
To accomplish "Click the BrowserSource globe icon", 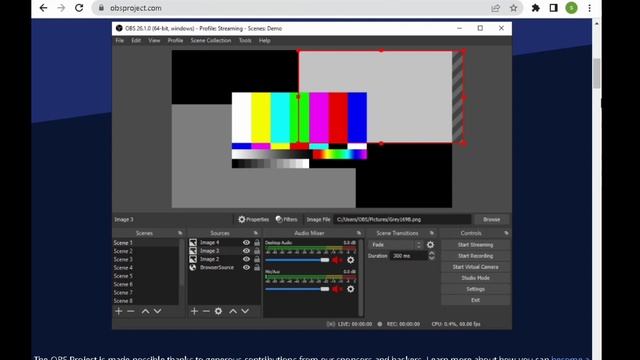I will coord(193,268).
